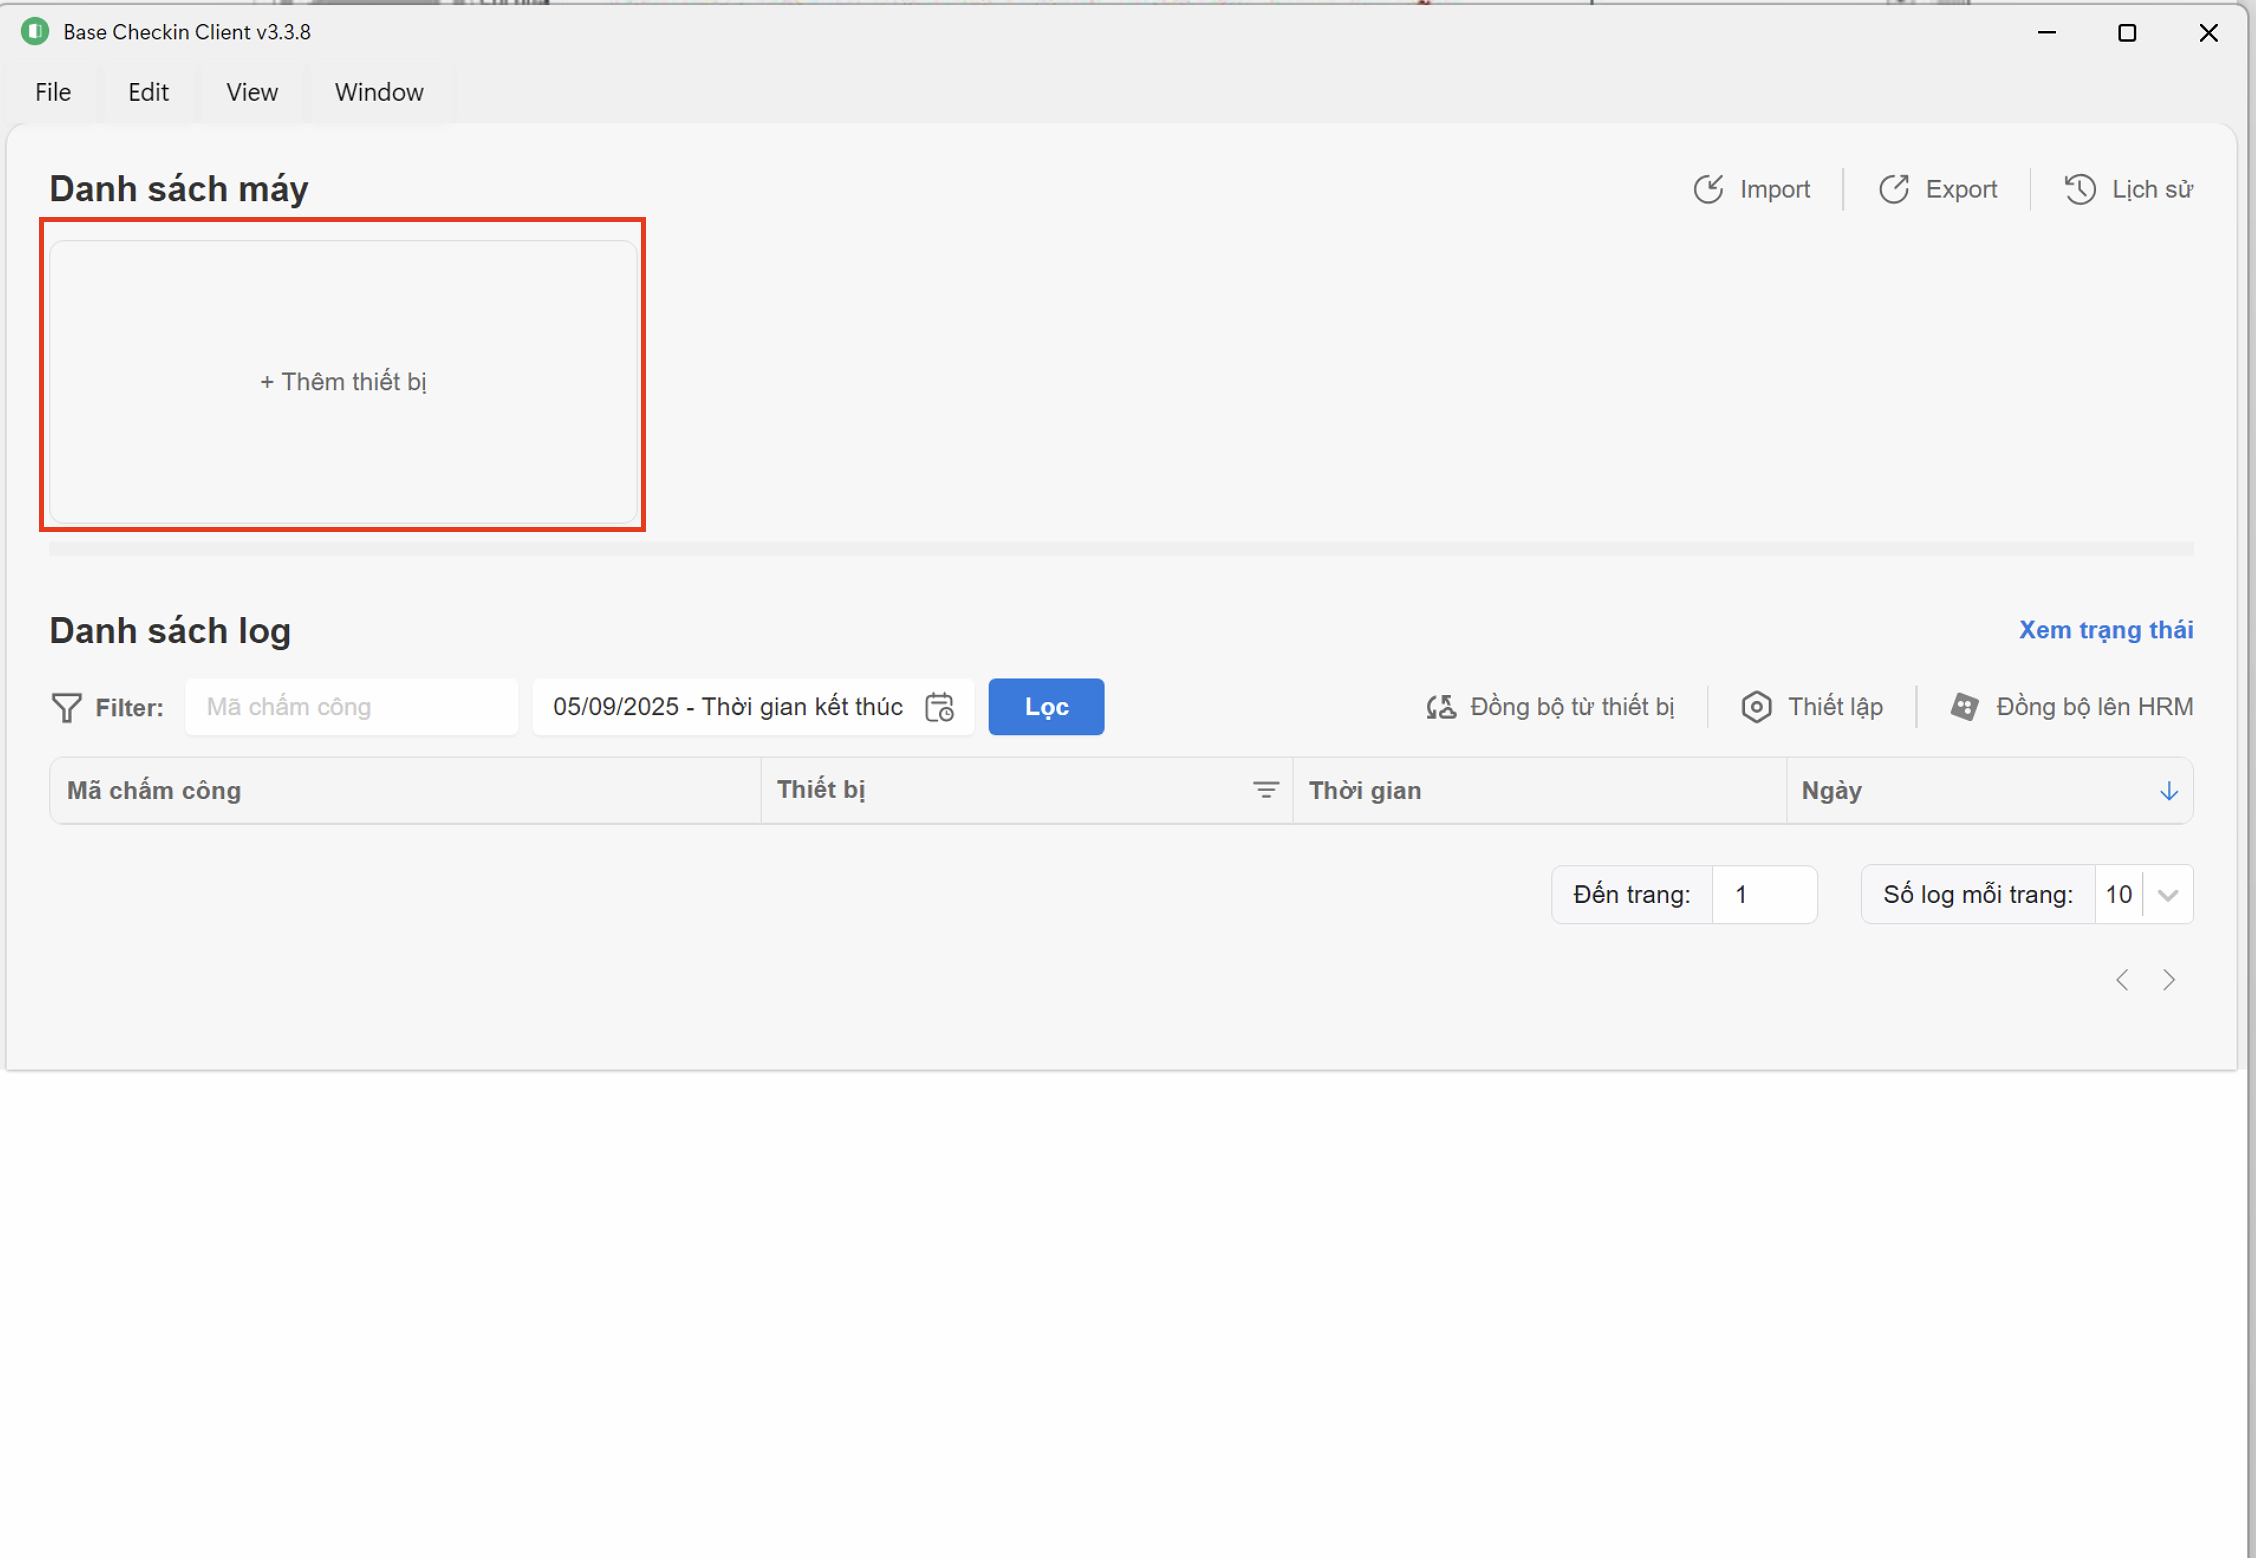The height and width of the screenshot is (1558, 2256).
Task: Open the Window menu
Action: tap(378, 92)
